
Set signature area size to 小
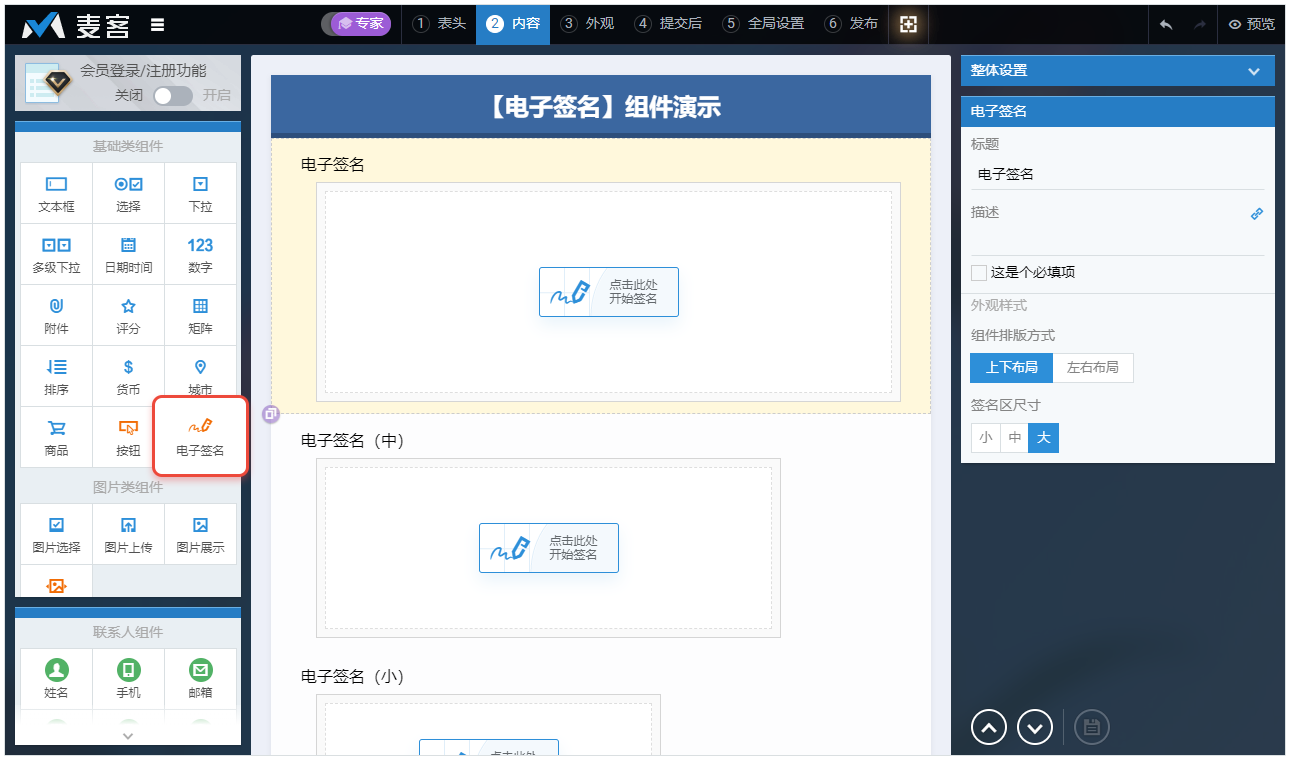(985, 438)
